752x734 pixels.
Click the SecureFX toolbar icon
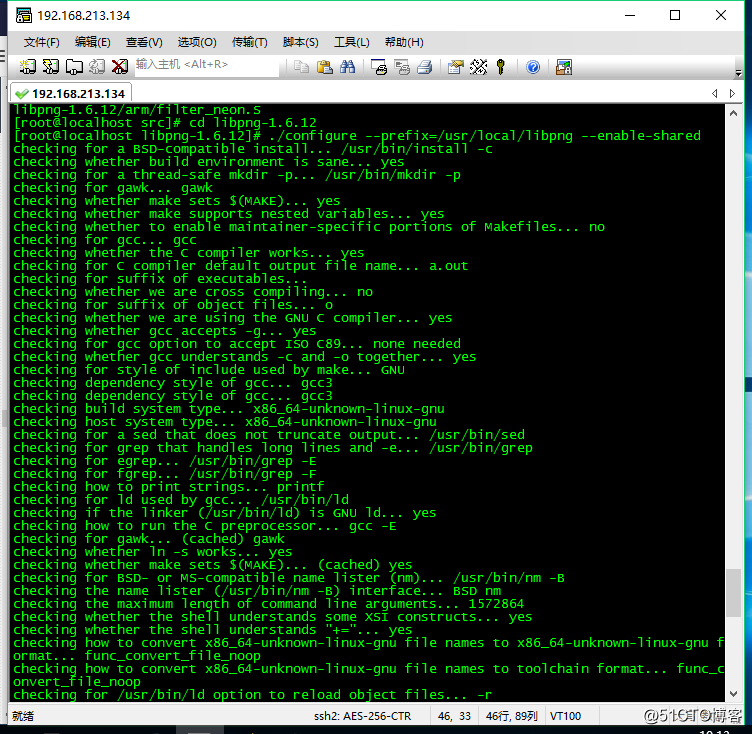tap(564, 67)
